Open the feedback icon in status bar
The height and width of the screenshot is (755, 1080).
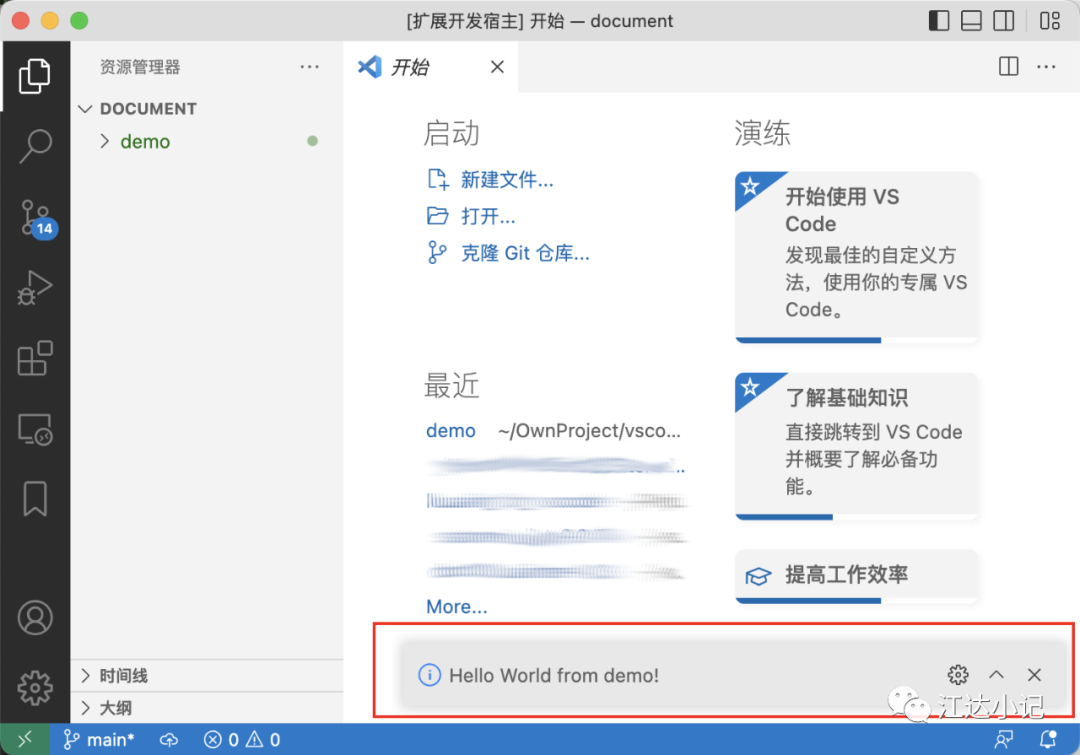1004,740
